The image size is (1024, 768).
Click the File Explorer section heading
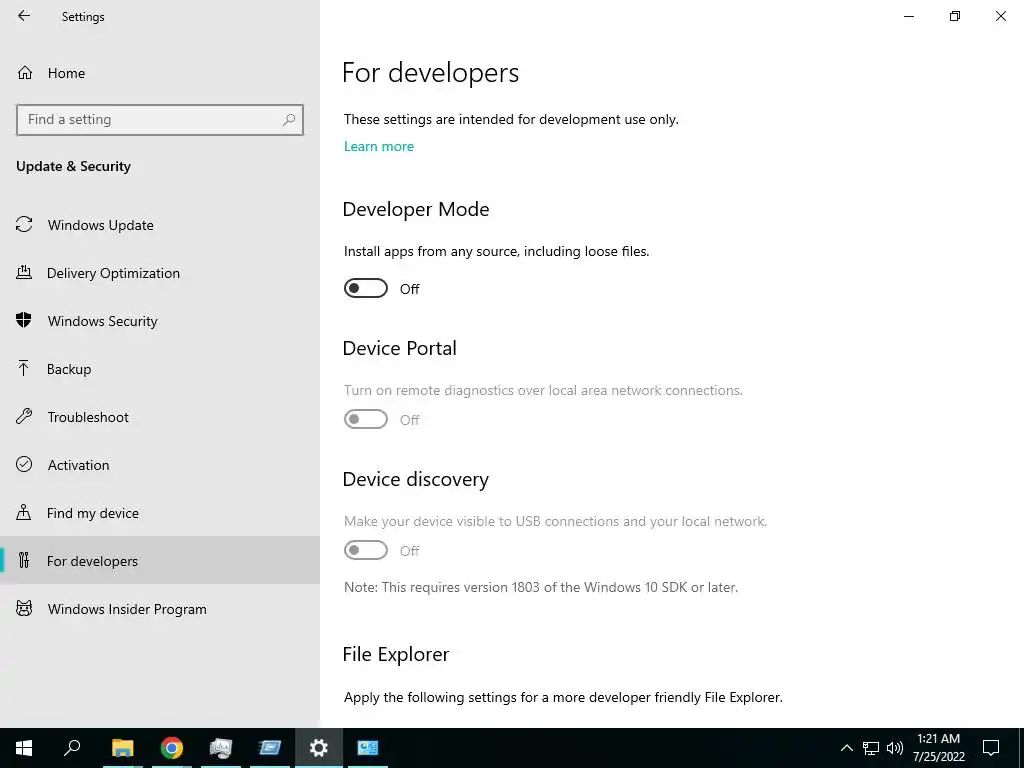tap(396, 654)
